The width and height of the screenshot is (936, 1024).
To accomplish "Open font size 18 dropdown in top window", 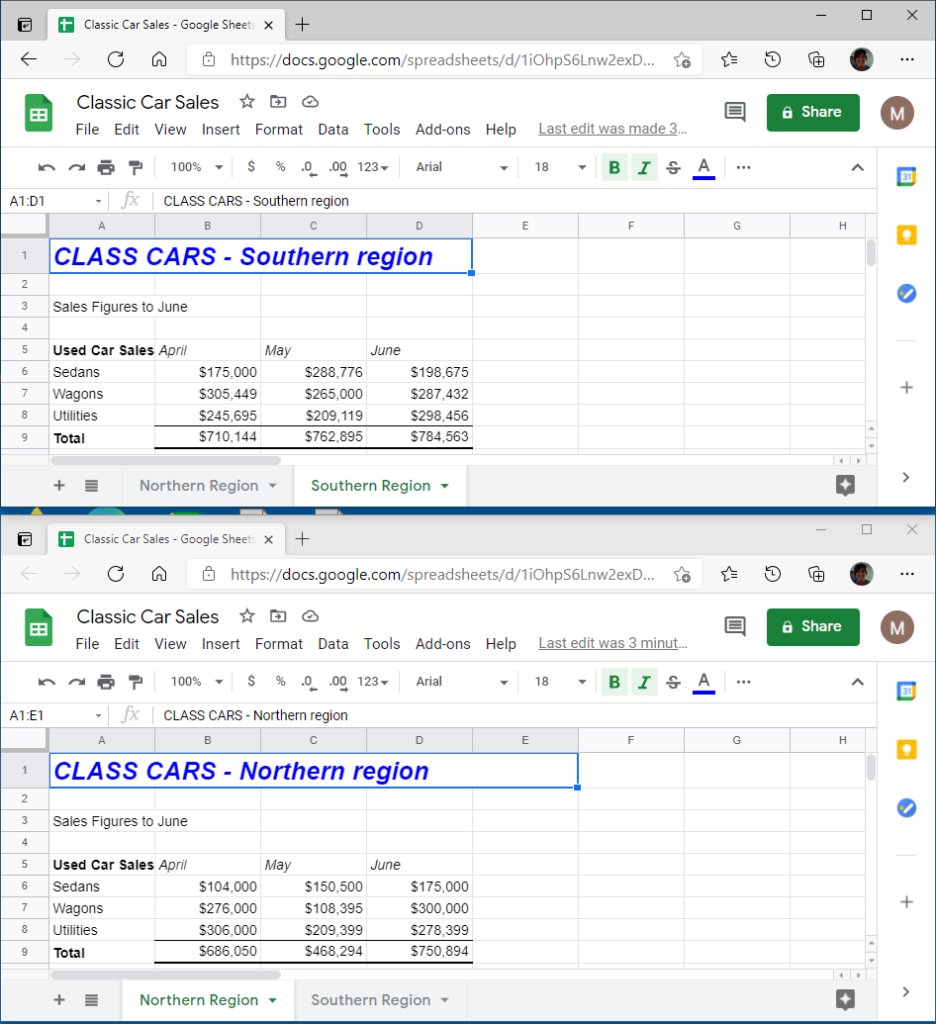I will (x=560, y=167).
